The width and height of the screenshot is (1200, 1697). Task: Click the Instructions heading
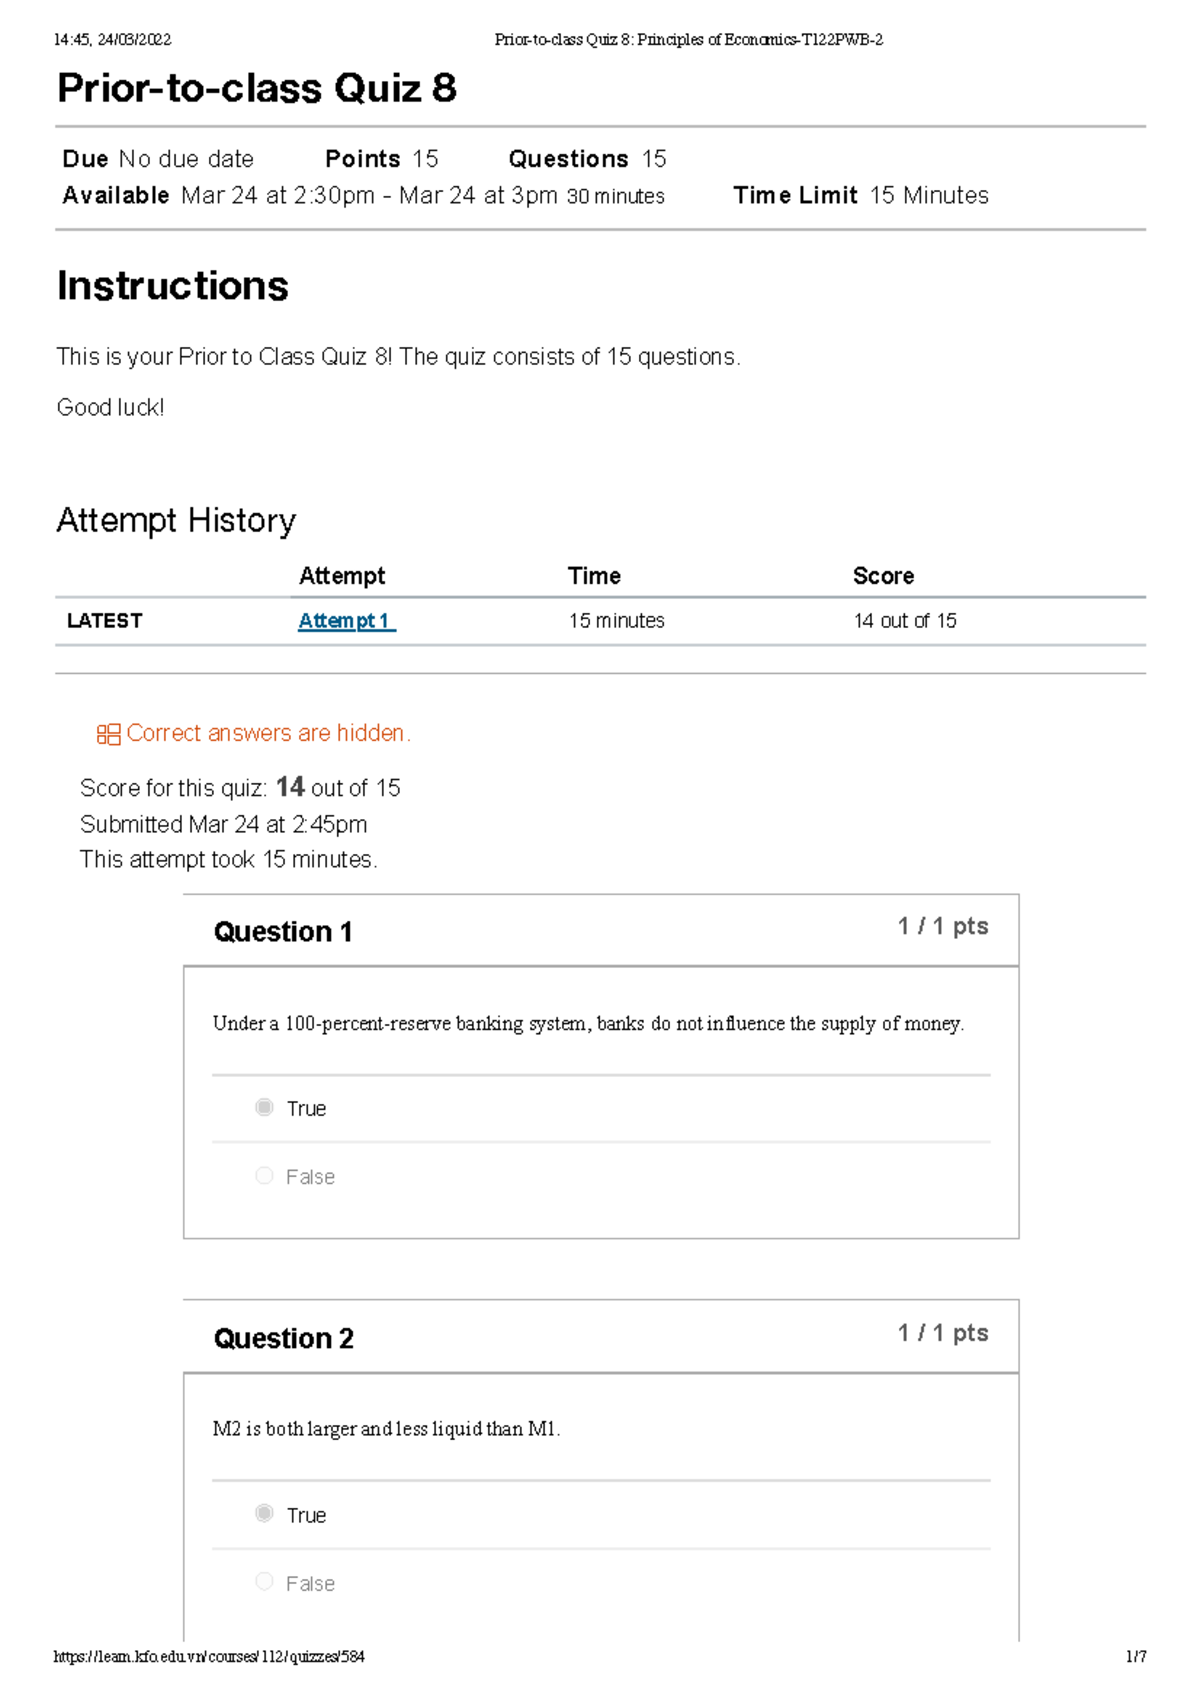pos(172,286)
